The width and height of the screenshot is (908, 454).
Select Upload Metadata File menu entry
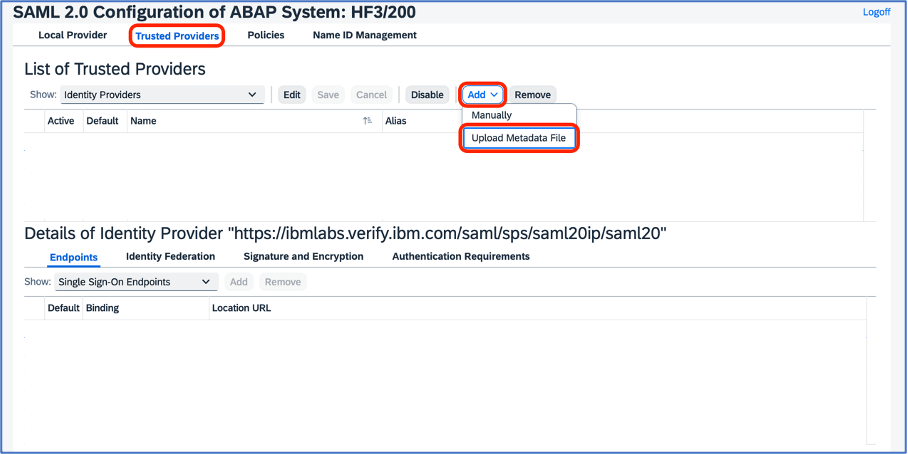pyautogui.click(x=518, y=138)
